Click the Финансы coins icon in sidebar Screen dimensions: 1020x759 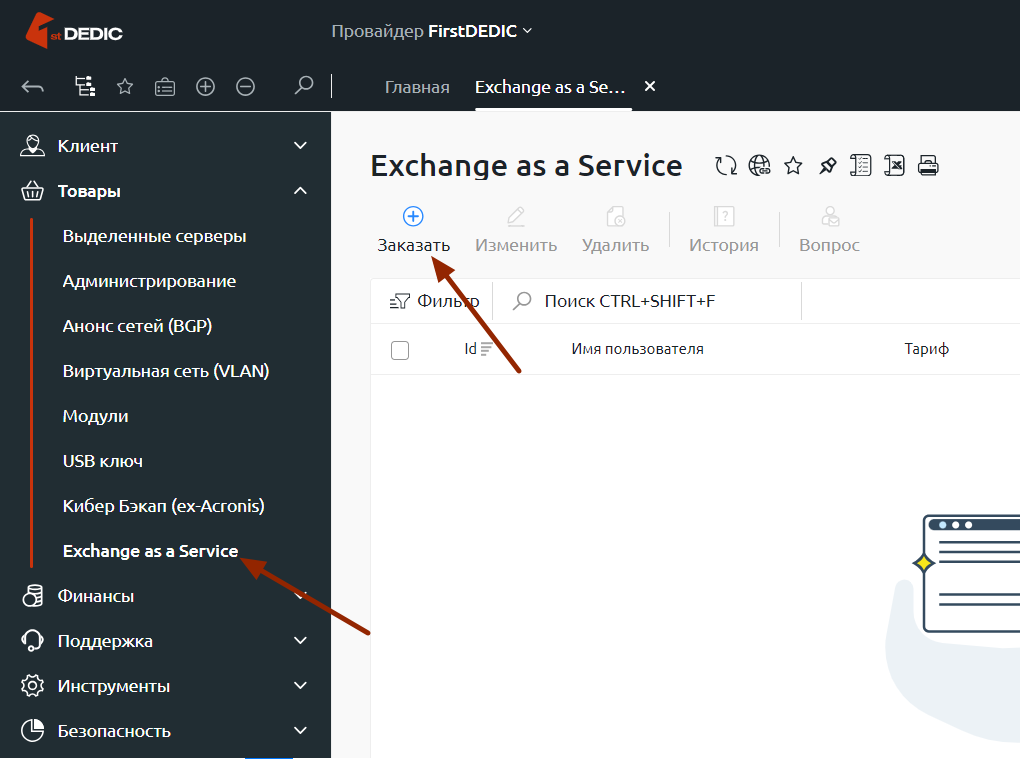pos(33,596)
